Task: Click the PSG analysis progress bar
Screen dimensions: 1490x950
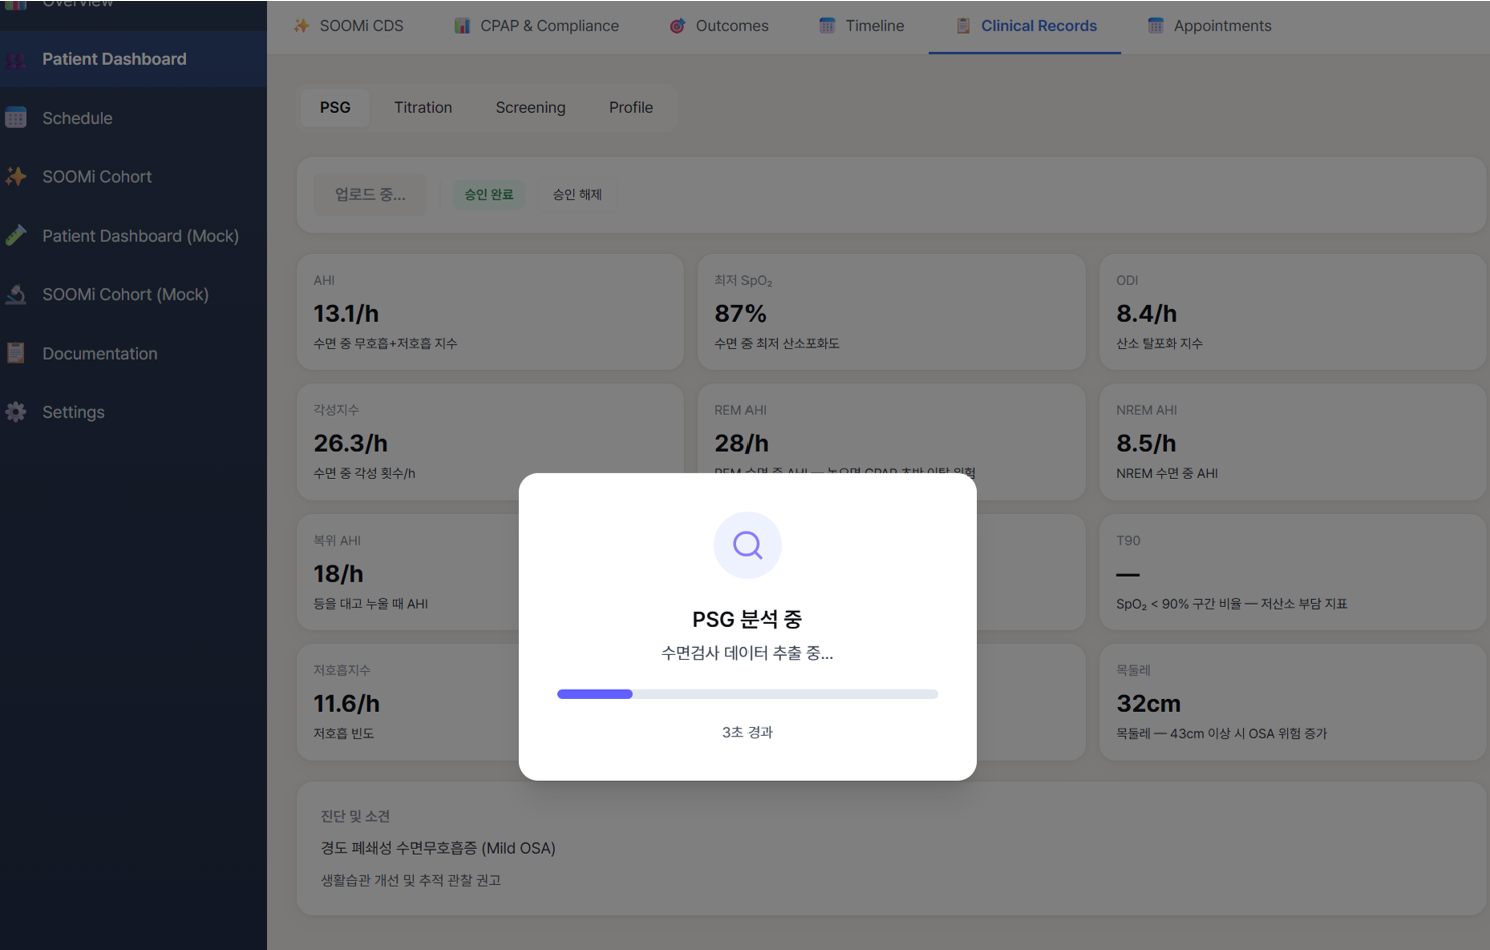Action: [x=747, y=693]
